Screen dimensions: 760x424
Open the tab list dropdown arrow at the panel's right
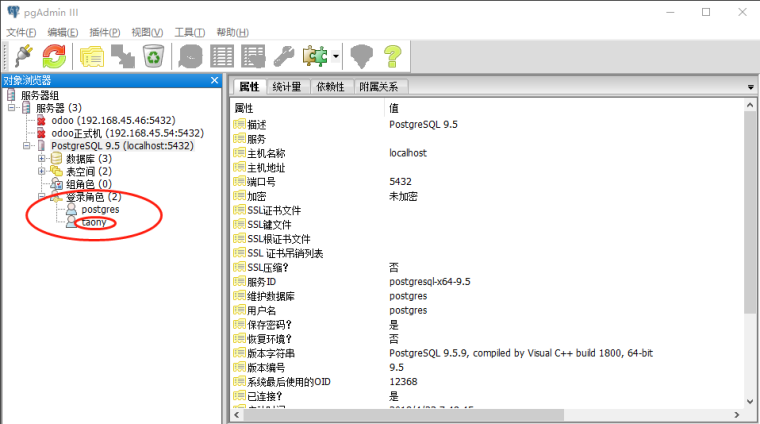[x=750, y=87]
